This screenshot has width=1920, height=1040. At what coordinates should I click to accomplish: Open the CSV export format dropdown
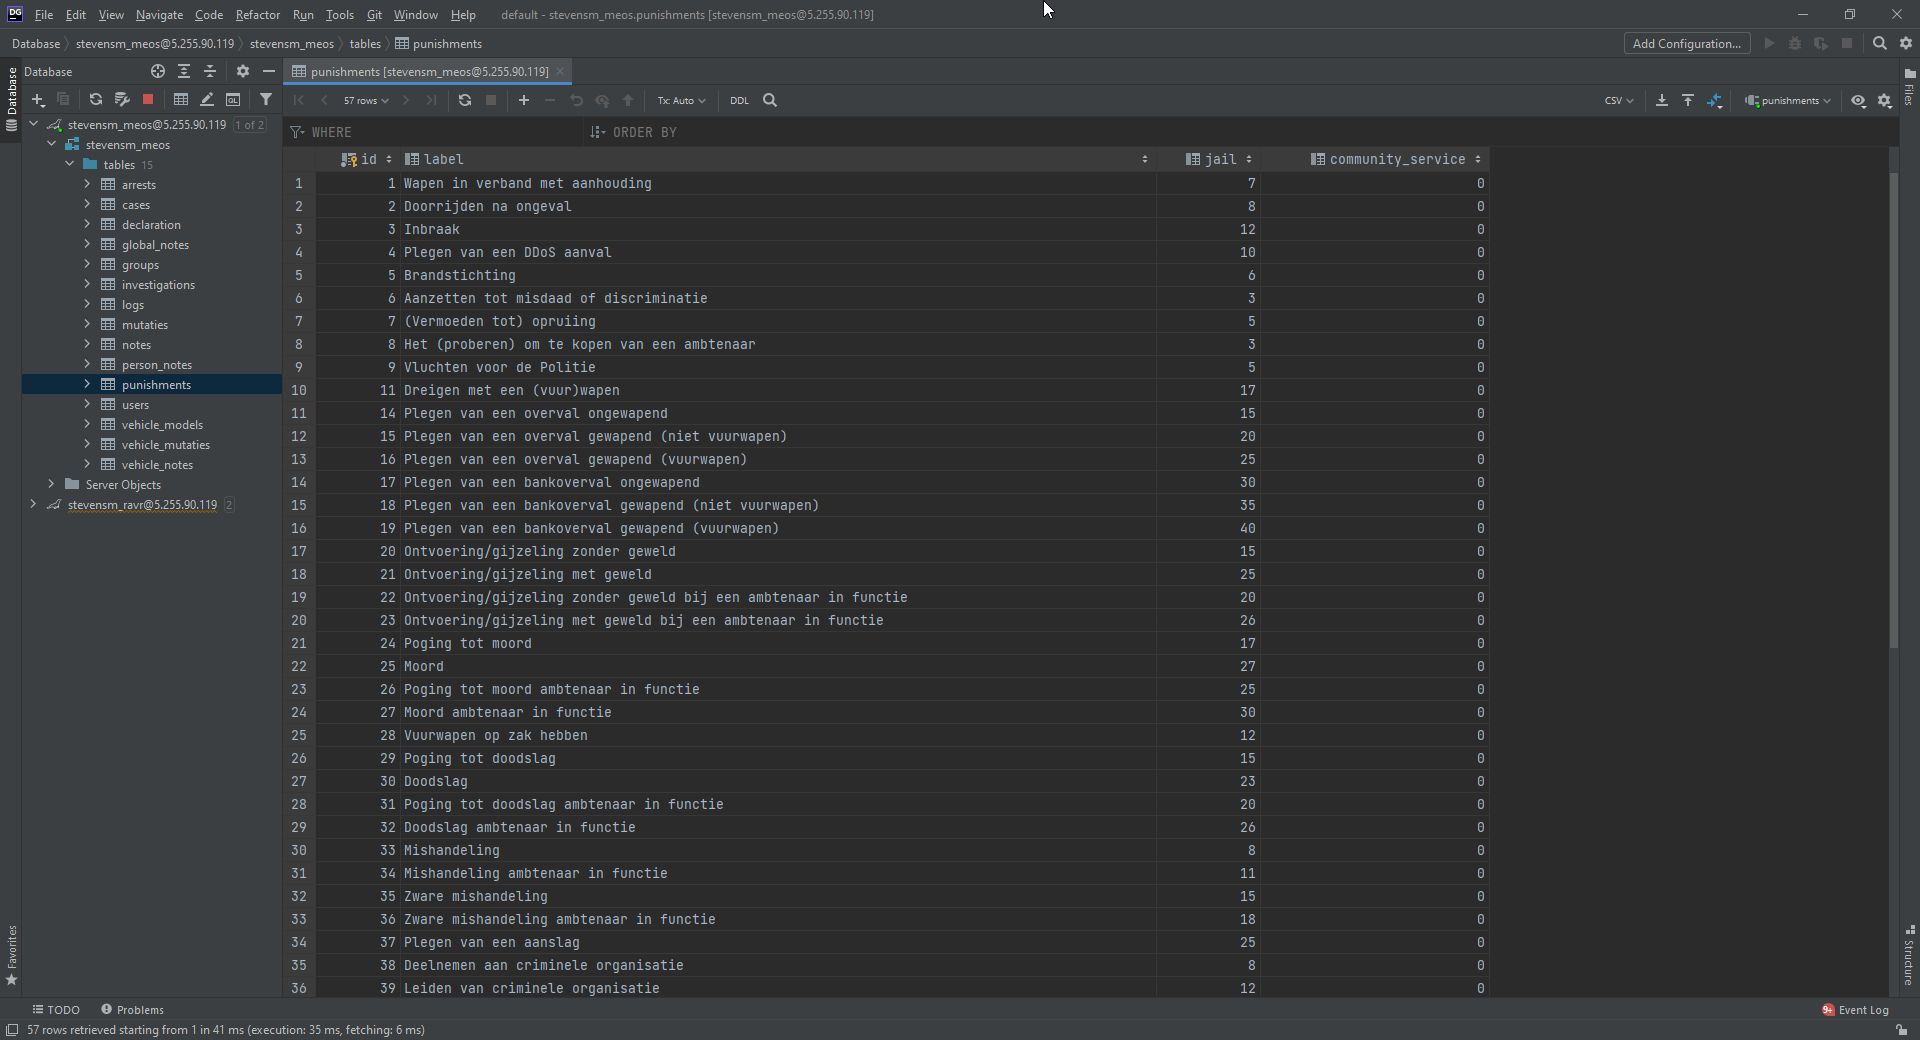click(1618, 100)
